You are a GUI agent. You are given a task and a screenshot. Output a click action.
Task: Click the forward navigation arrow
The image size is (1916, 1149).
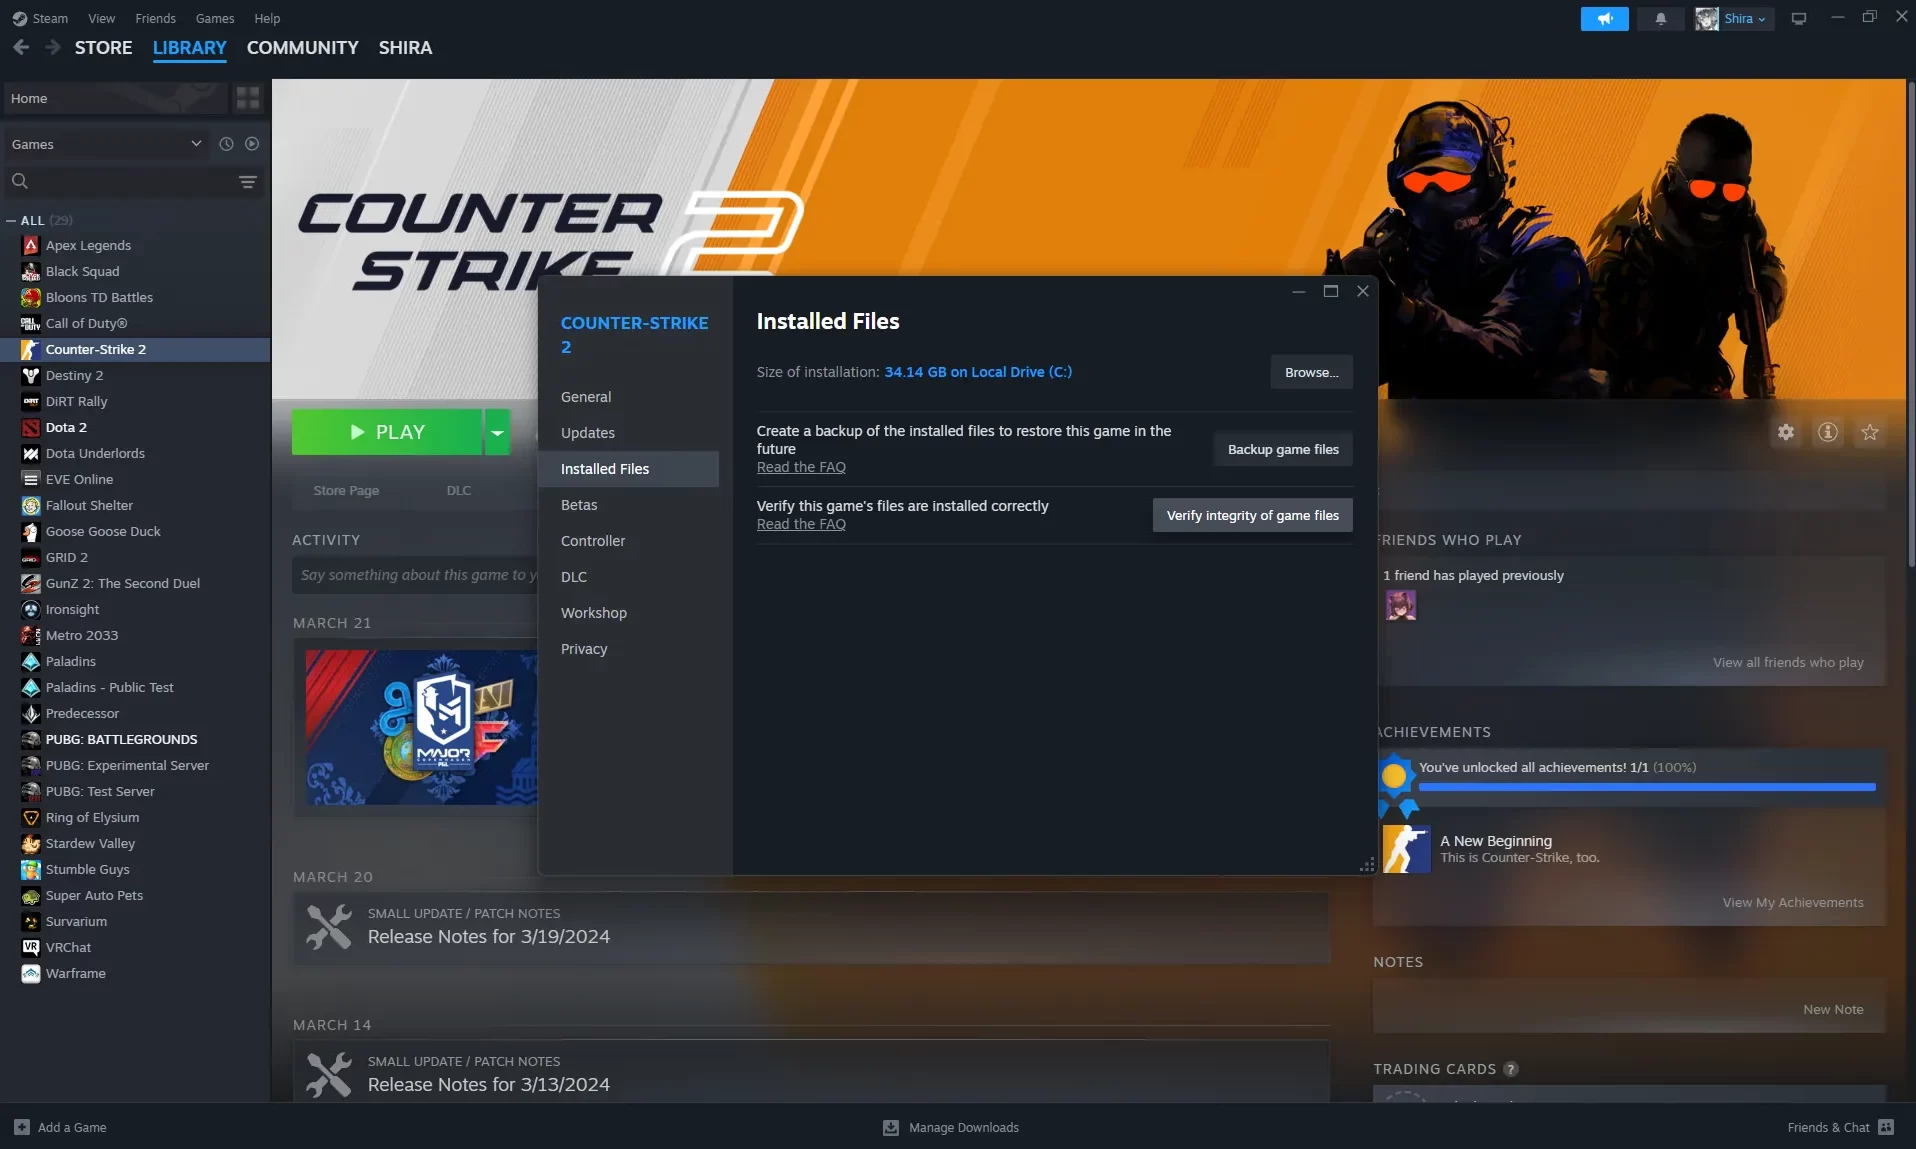pos(53,47)
